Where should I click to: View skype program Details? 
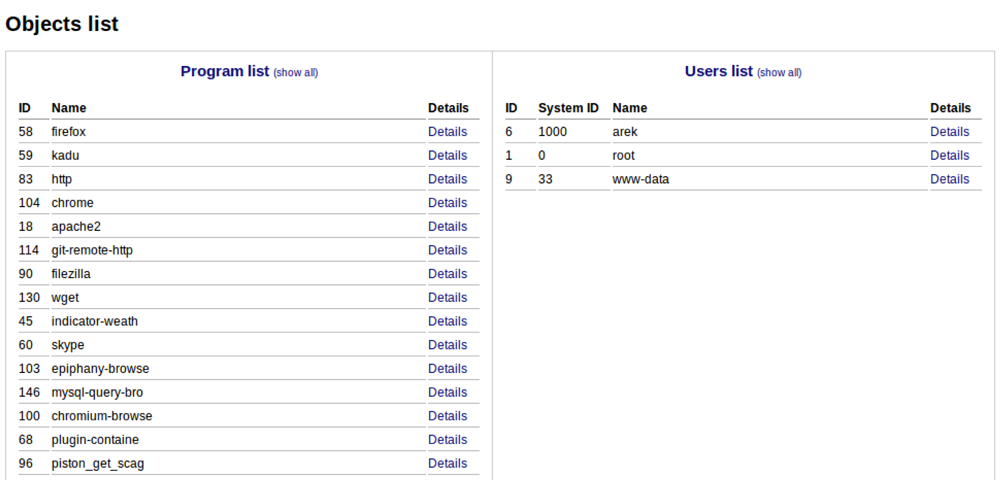coord(447,345)
